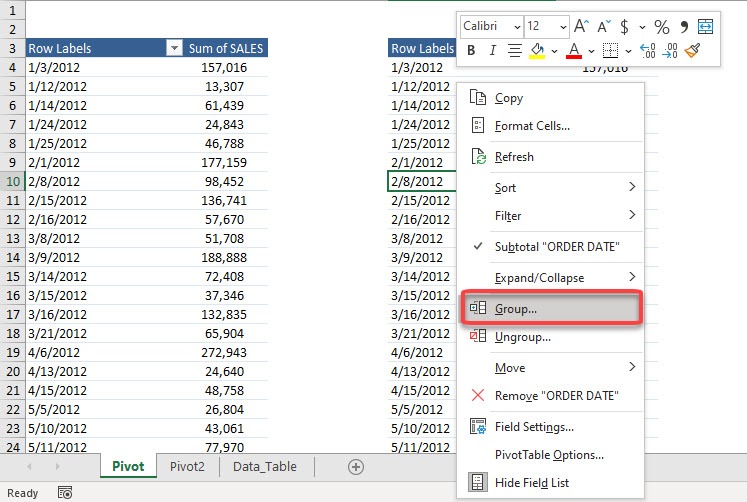Click the Center align icon

[x=515, y=50]
